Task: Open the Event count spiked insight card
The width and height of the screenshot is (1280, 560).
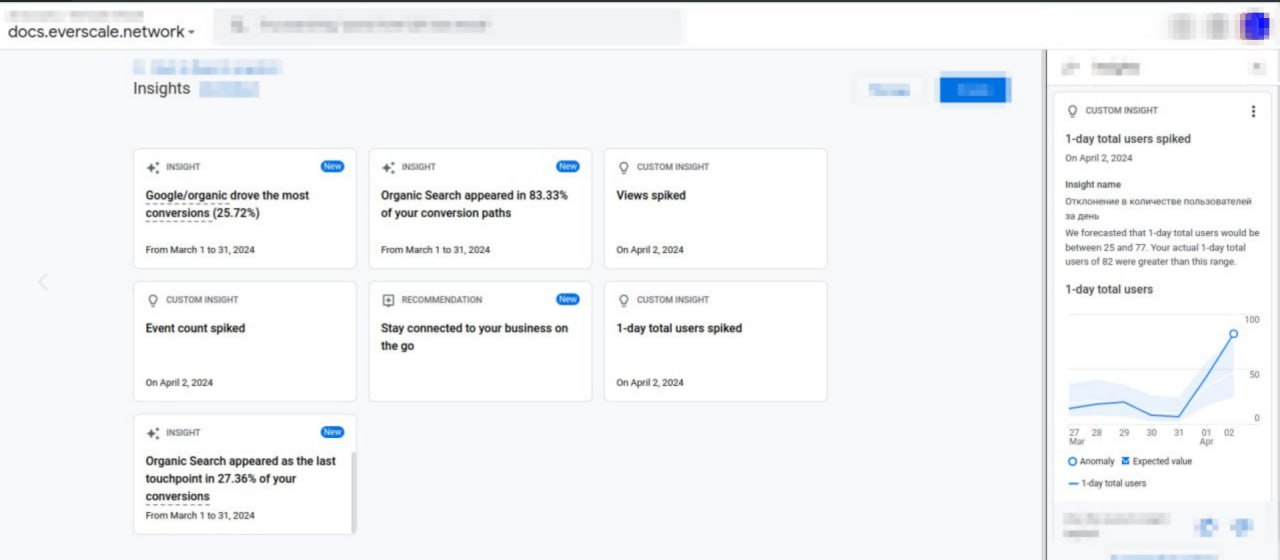Action: click(x=244, y=341)
